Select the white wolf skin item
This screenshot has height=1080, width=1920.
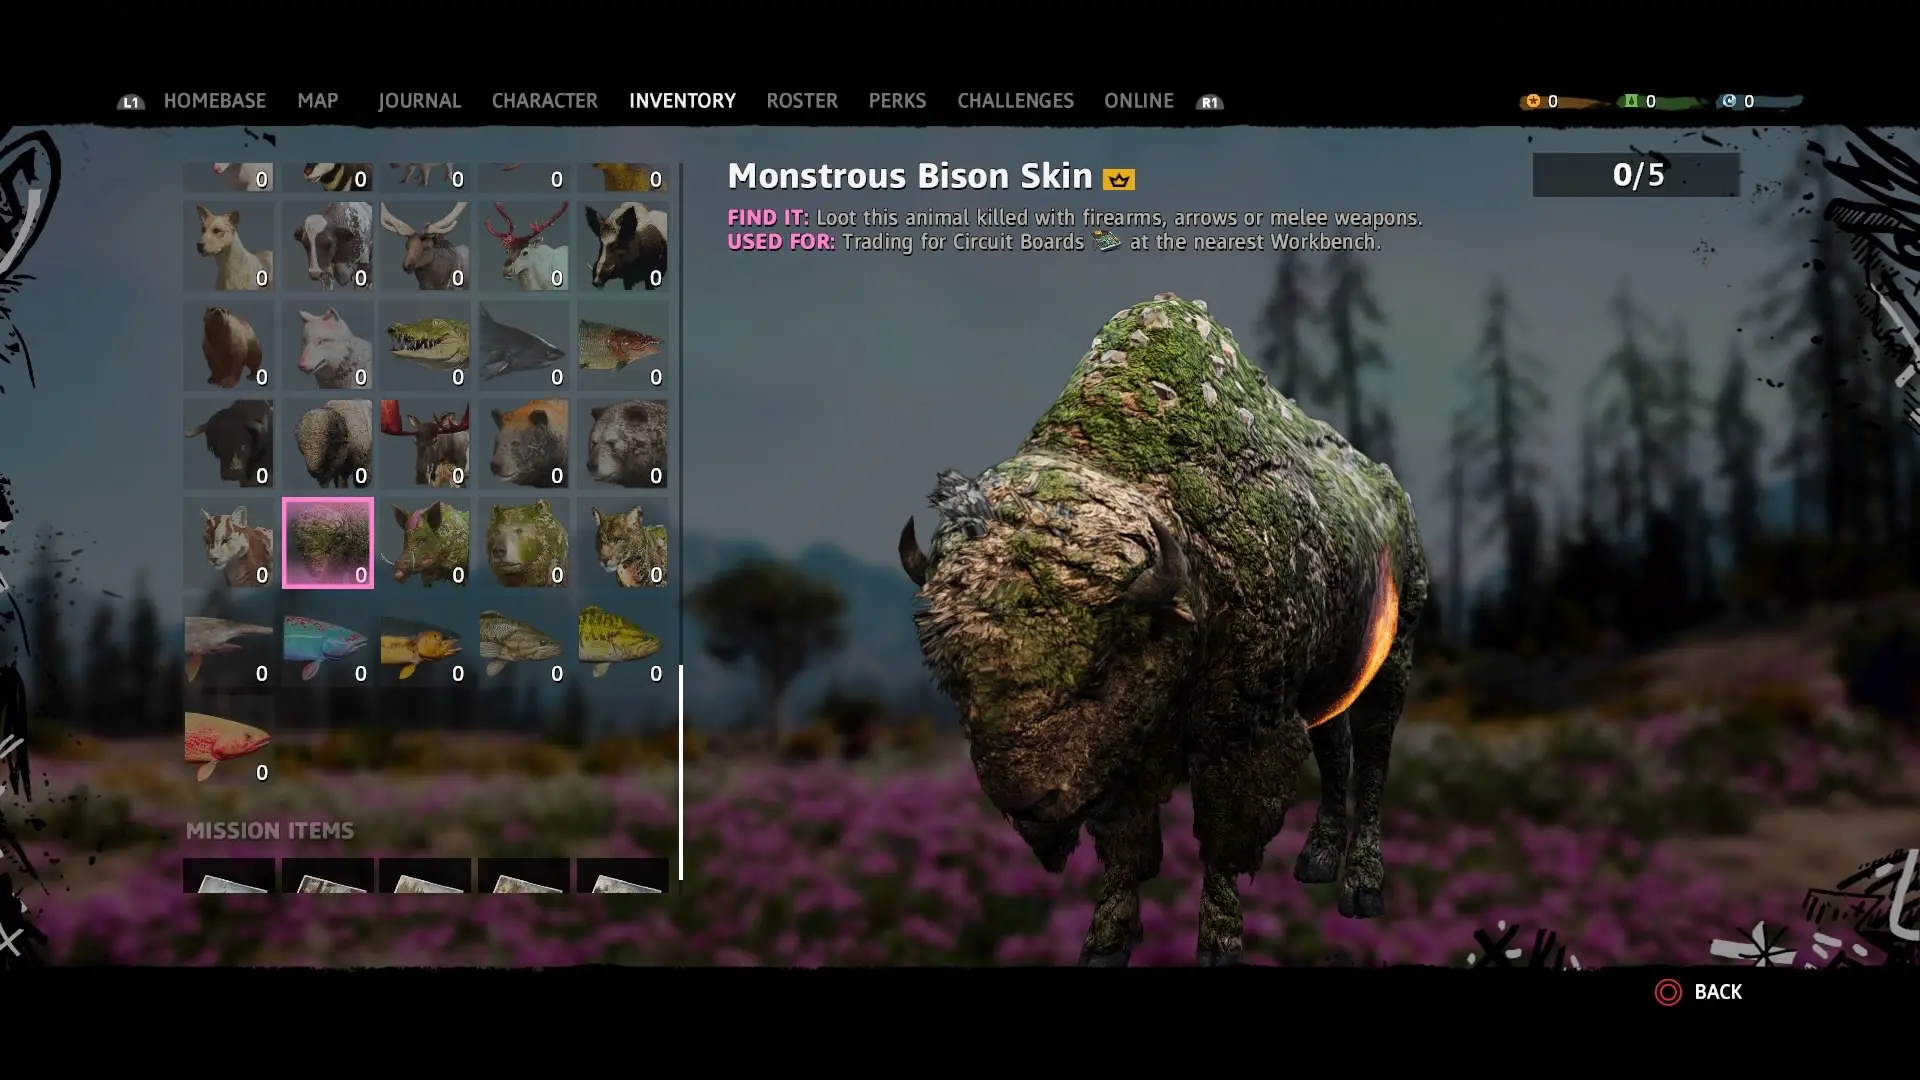pos(328,345)
